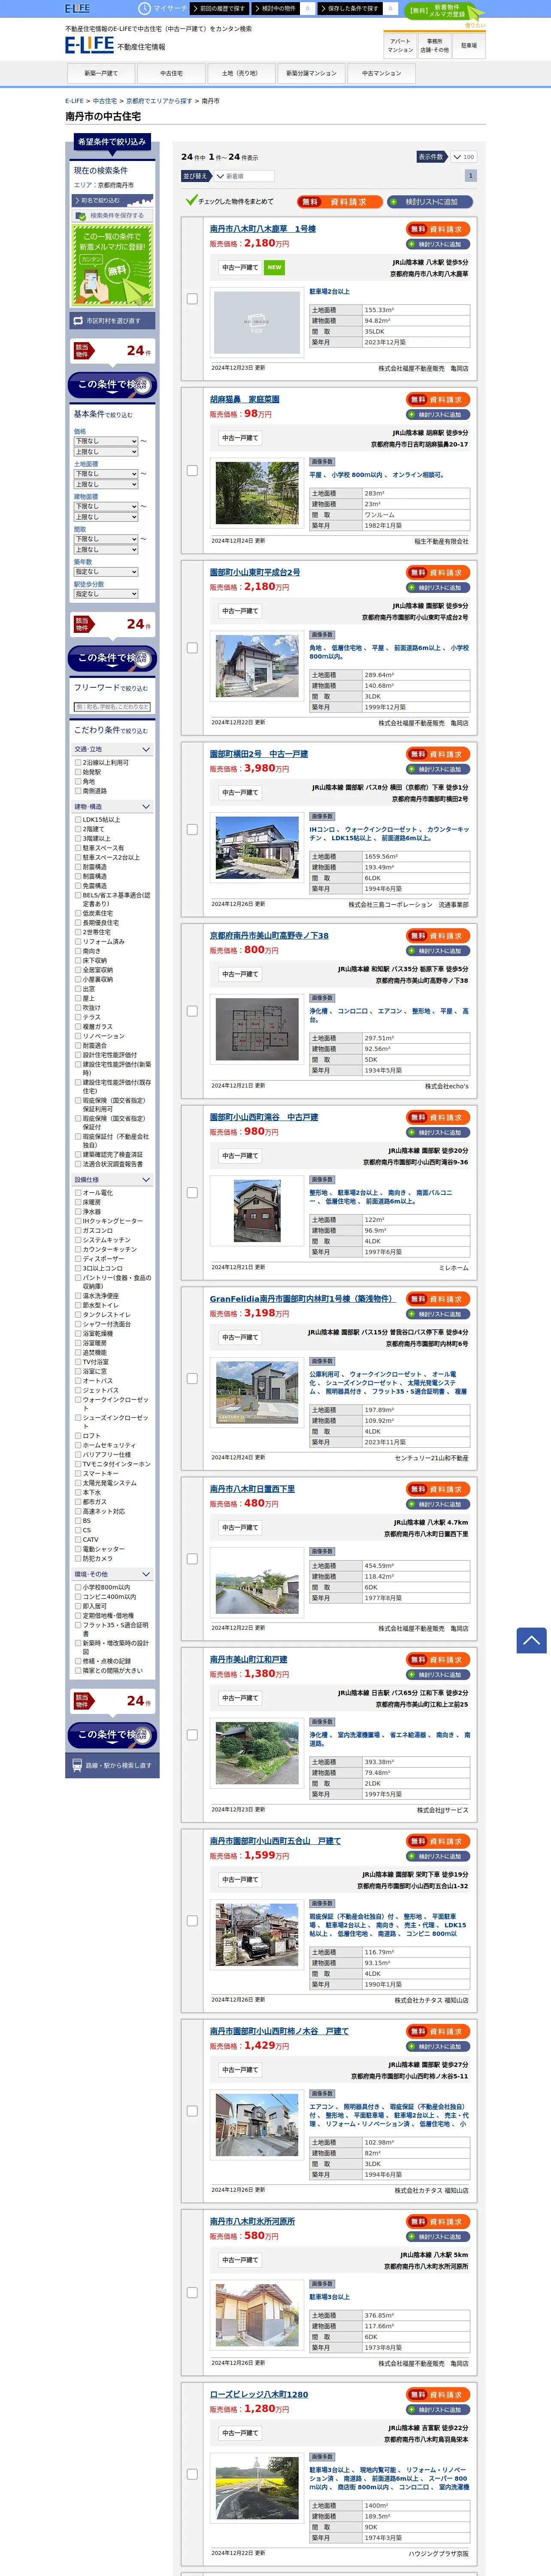
Task: Open the 駅徒歩分数 指定なし dropdown
Action: click(106, 594)
